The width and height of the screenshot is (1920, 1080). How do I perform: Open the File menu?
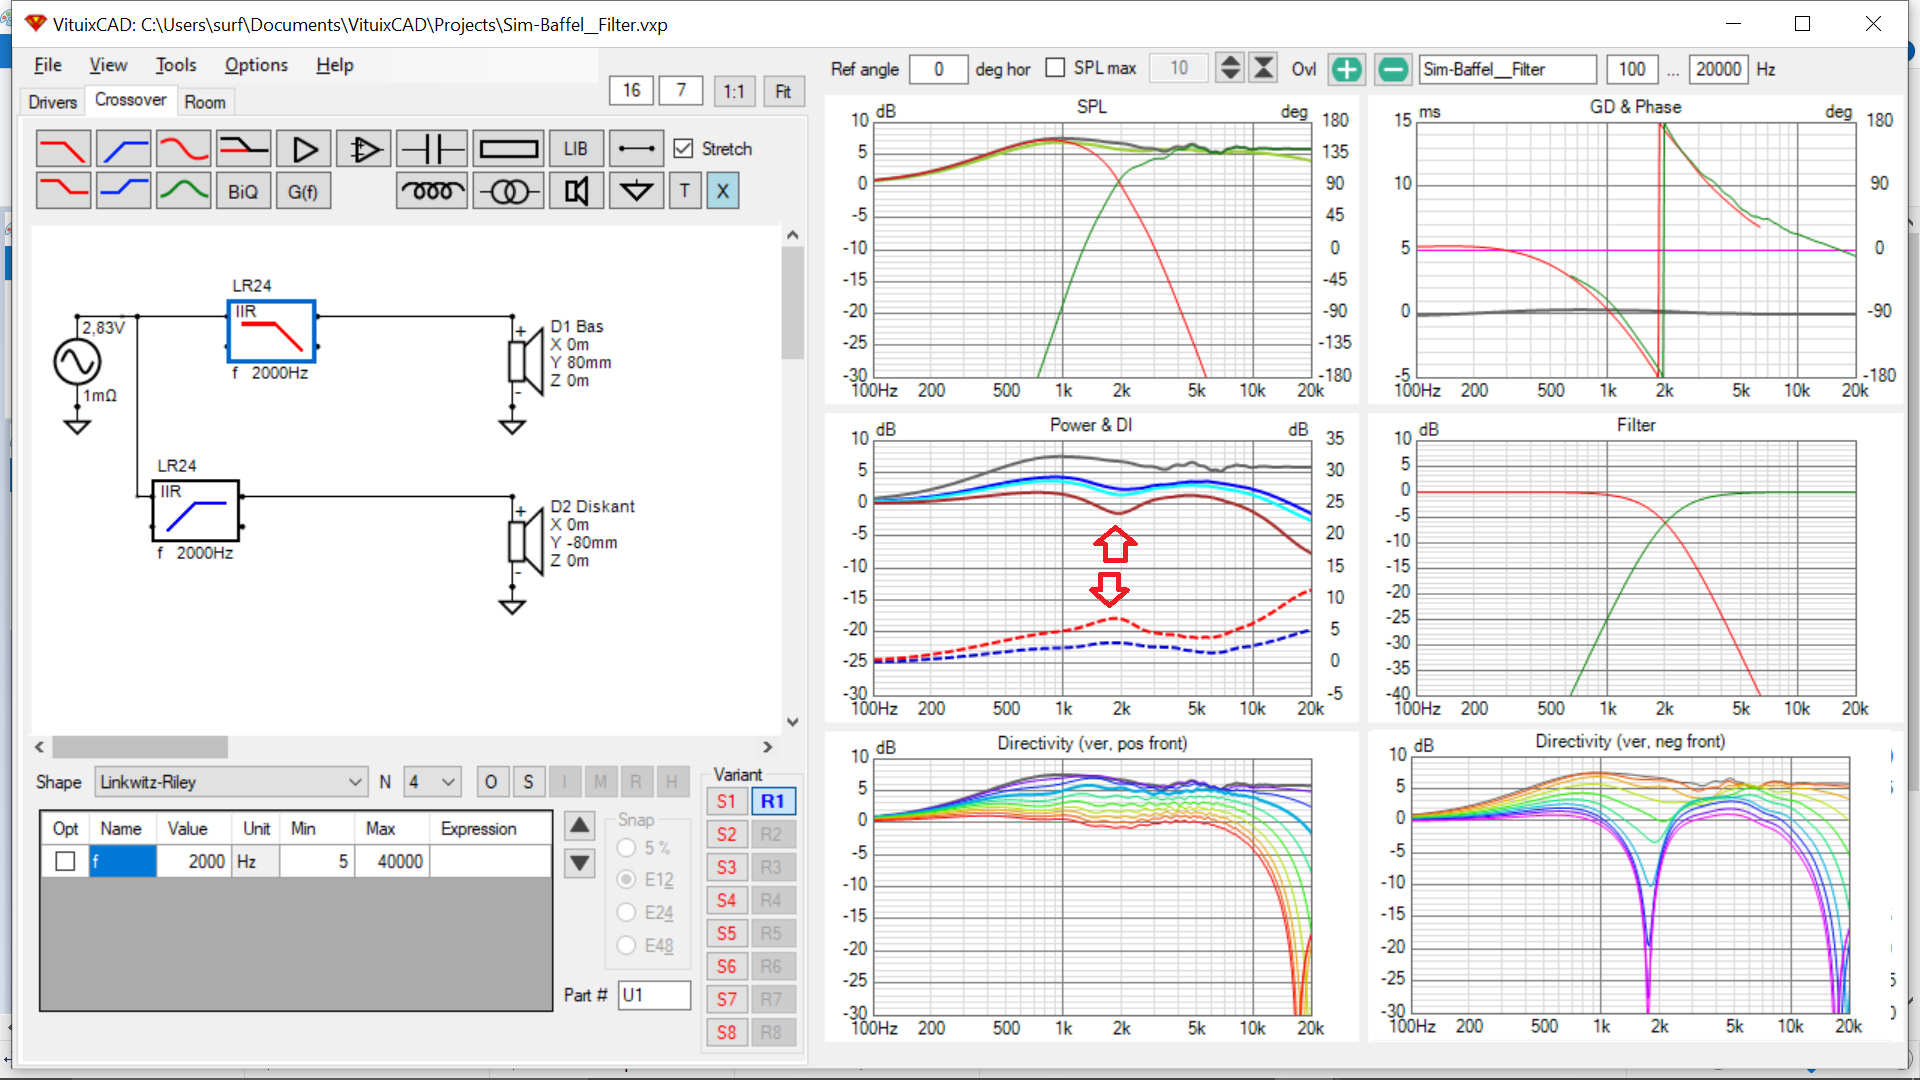(x=48, y=65)
